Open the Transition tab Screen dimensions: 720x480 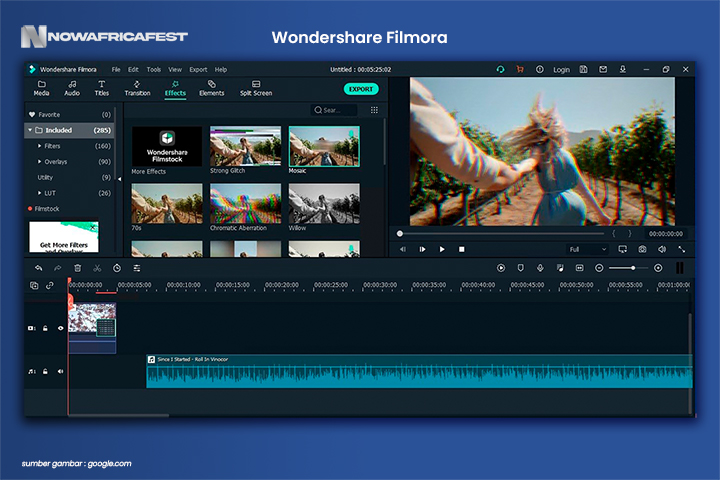(137, 88)
